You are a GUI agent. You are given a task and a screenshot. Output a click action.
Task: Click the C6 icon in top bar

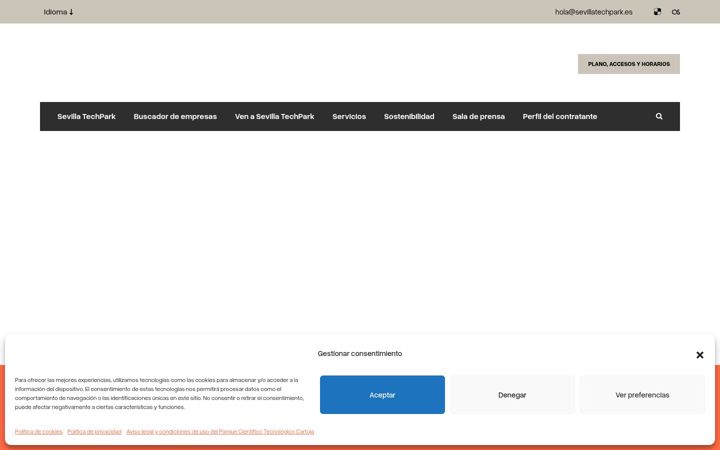675,12
